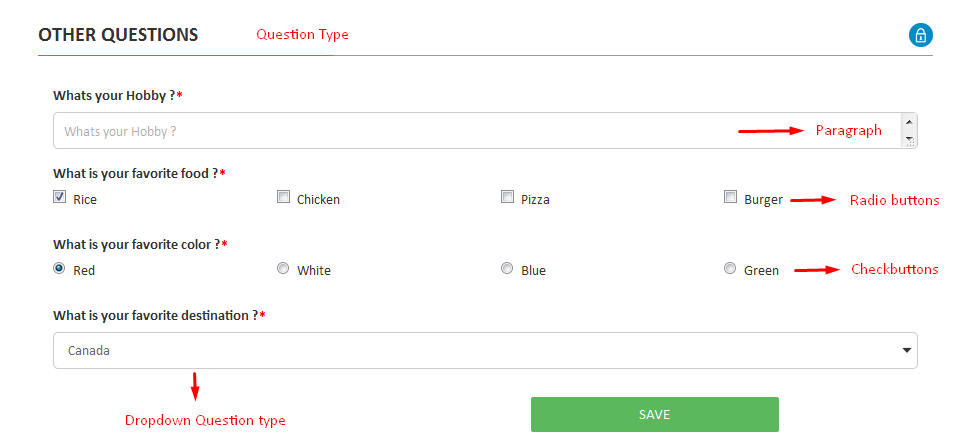Tick the Chicken food option
This screenshot has width=955, height=446.
point(284,198)
